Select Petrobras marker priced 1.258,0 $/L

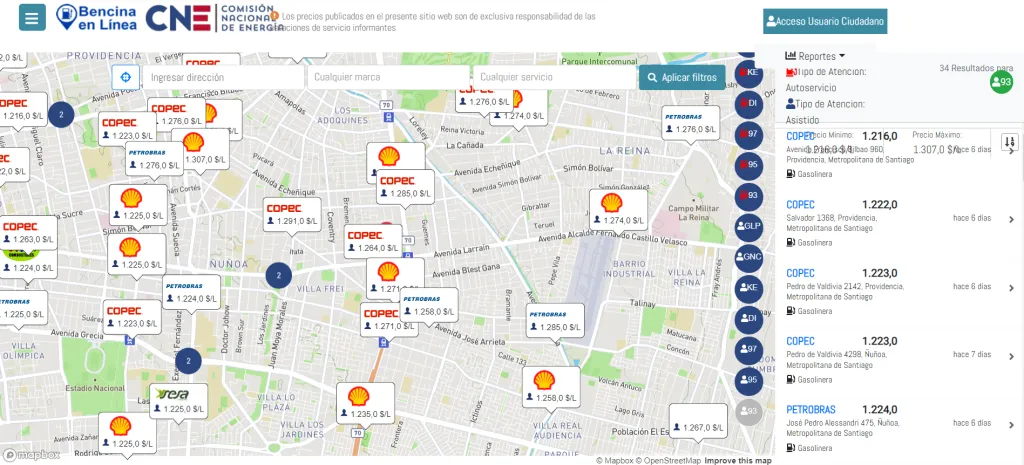[429, 305]
